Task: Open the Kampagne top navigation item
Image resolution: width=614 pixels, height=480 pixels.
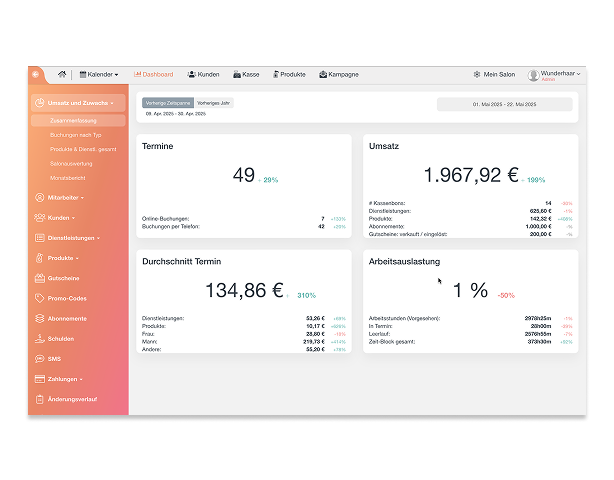Action: 339,74
